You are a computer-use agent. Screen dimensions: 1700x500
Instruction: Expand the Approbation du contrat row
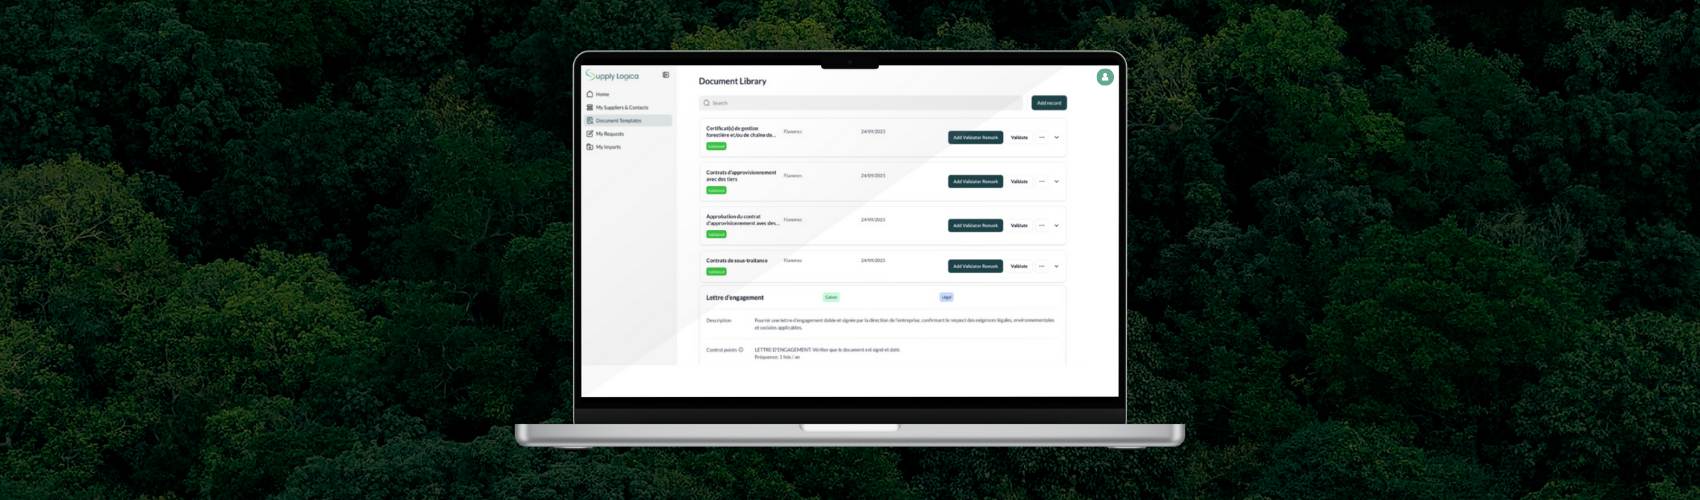click(1056, 226)
